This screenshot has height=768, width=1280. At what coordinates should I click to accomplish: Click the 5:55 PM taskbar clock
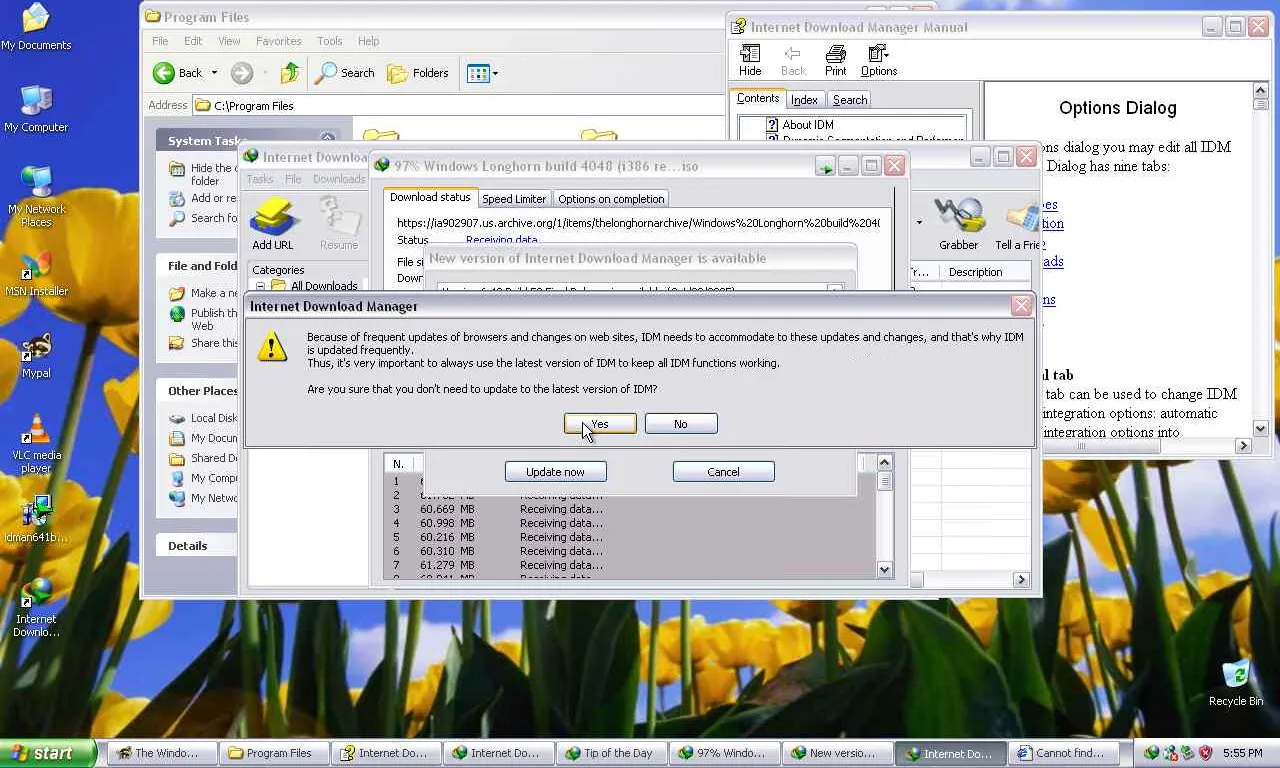1242,753
